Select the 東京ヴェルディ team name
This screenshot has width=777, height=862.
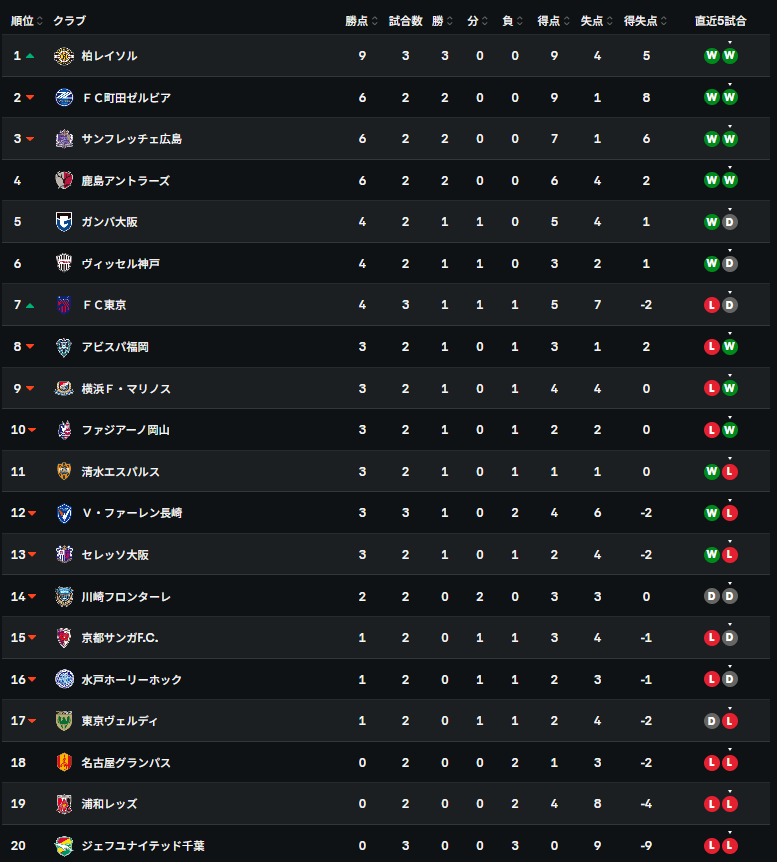[x=120, y=721]
